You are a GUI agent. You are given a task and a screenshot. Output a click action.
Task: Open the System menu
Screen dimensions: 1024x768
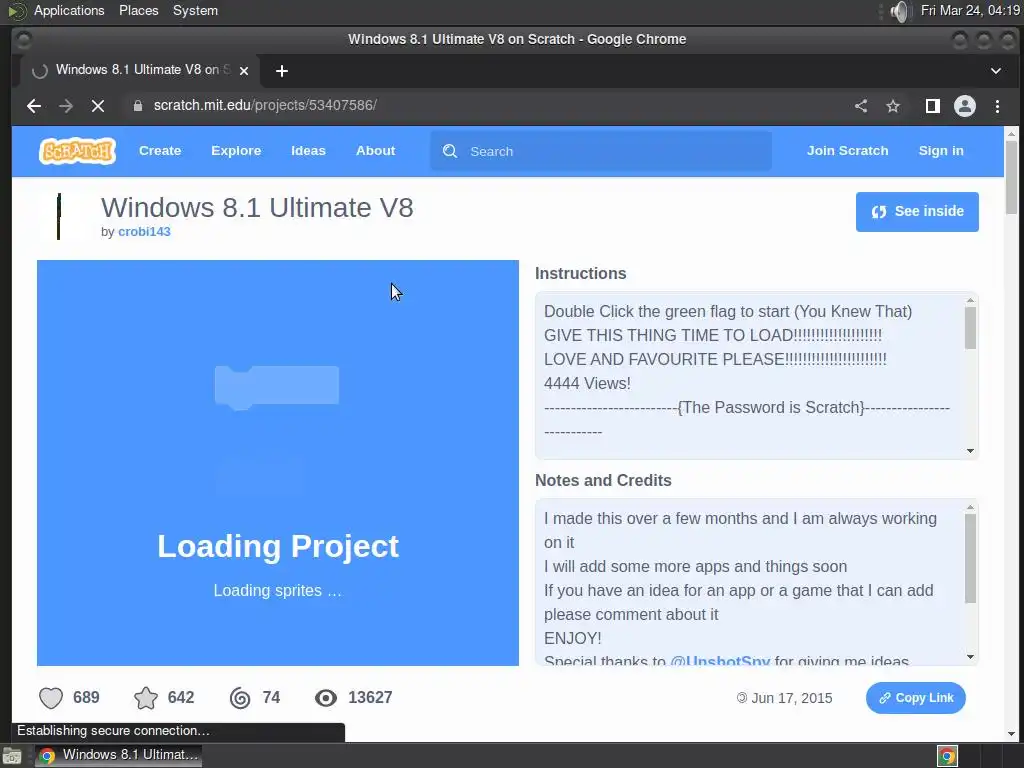pos(195,11)
